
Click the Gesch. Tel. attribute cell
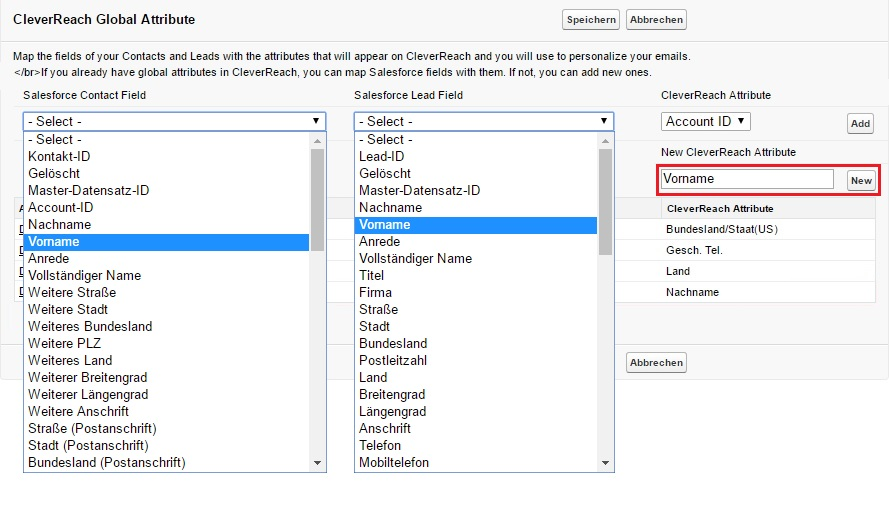[768, 251]
